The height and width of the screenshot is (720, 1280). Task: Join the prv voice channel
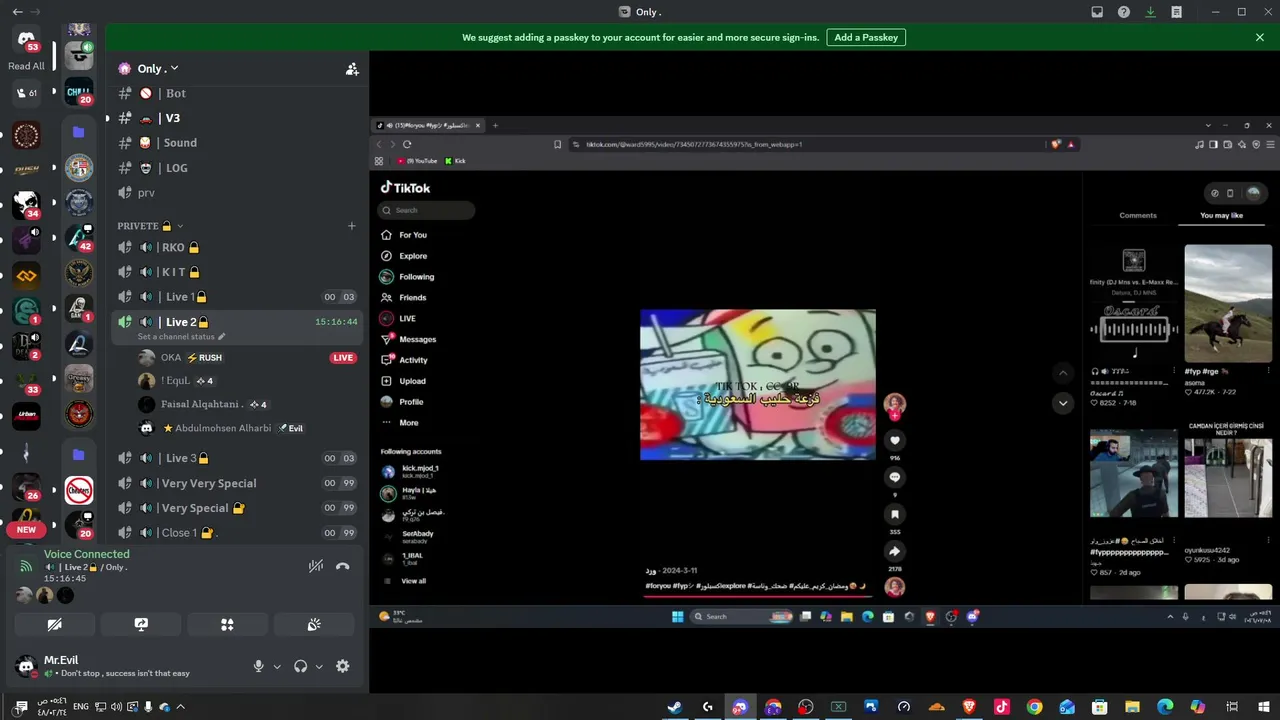coord(236,193)
